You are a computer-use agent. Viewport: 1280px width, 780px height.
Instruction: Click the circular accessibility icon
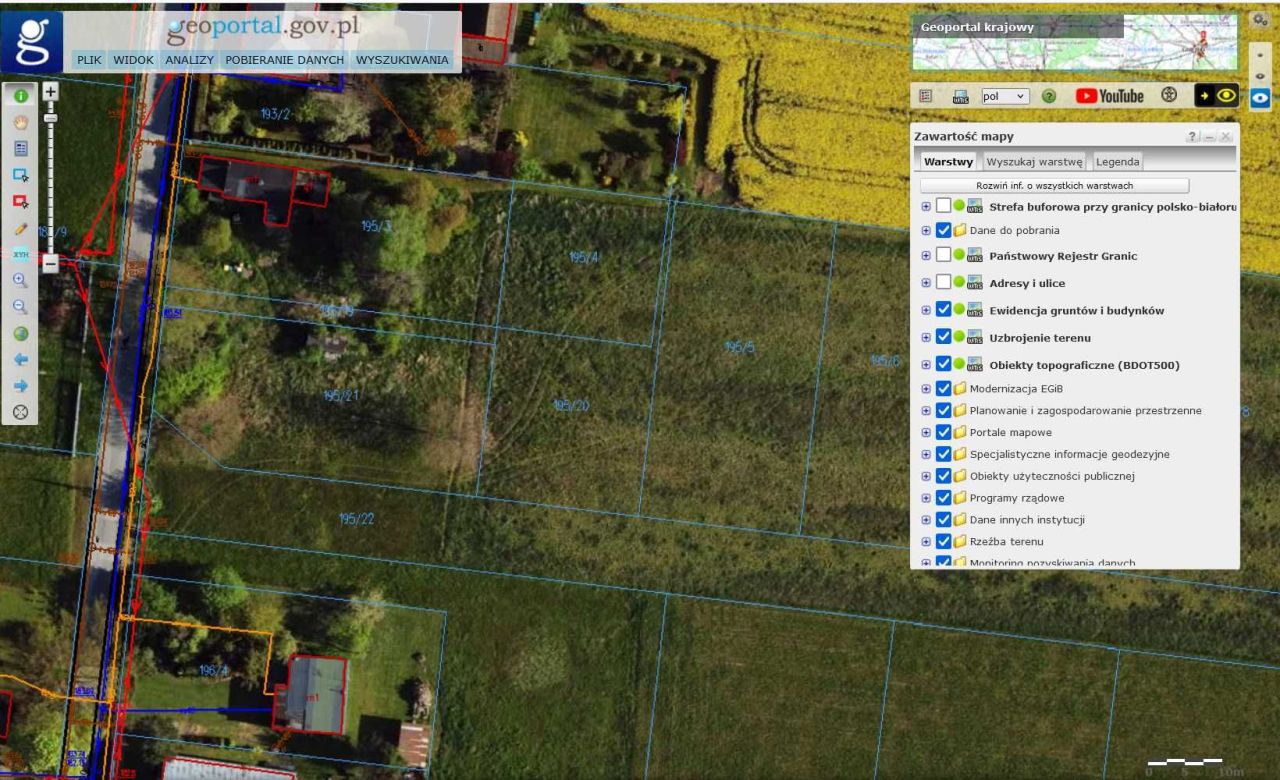[x=1169, y=96]
